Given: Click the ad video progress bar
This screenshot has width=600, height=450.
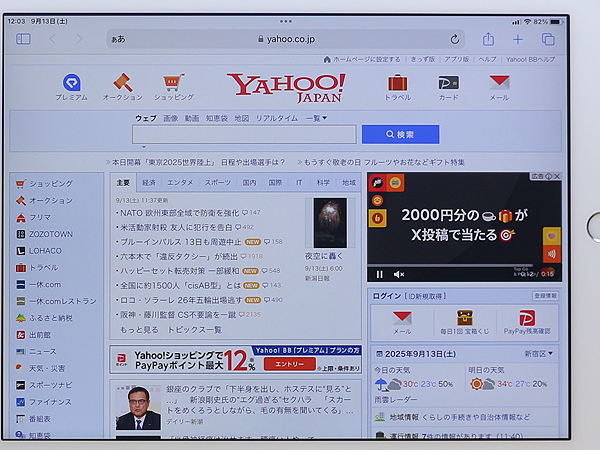Looking at the screenshot, I should tap(450, 265).
